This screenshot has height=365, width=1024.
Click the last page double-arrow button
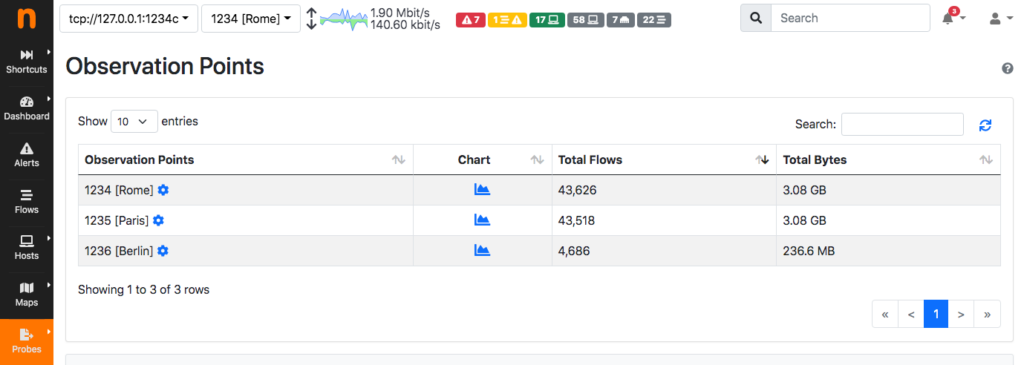click(x=987, y=314)
